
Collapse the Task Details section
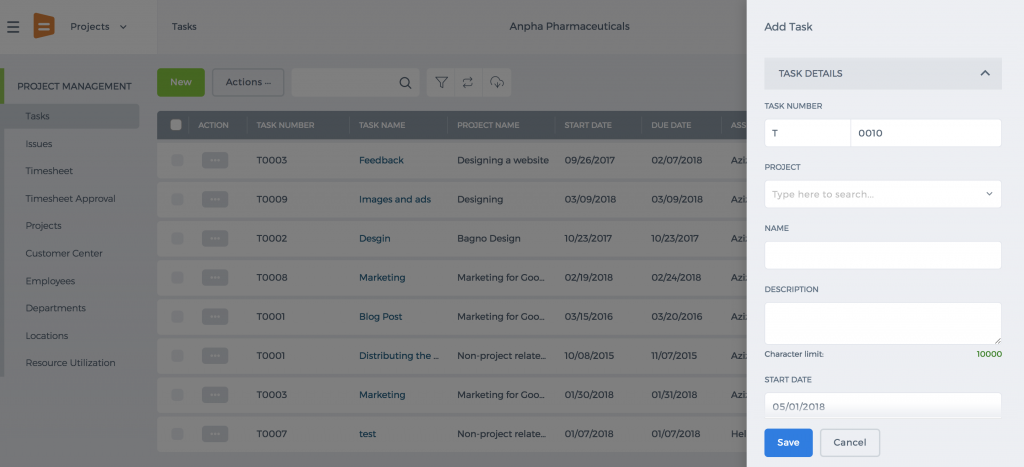(x=985, y=73)
